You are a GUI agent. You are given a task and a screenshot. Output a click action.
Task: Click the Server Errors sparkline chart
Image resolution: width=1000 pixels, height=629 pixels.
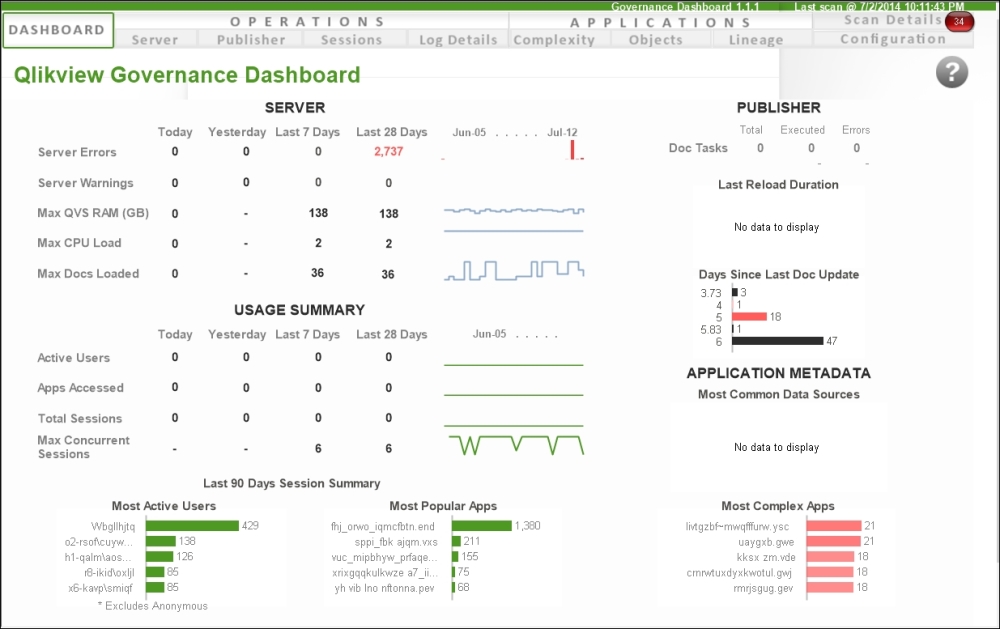pos(513,151)
